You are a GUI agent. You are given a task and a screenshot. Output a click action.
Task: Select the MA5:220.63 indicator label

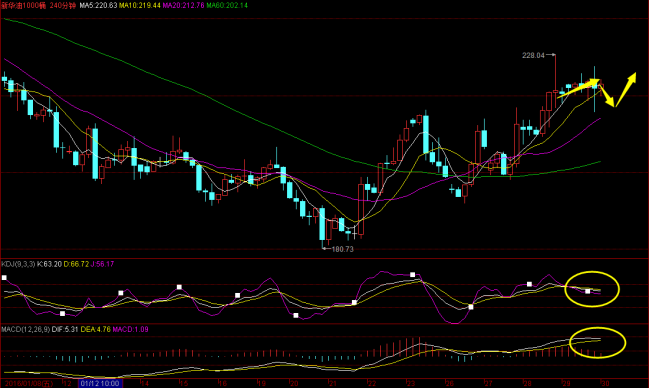(98, 5)
